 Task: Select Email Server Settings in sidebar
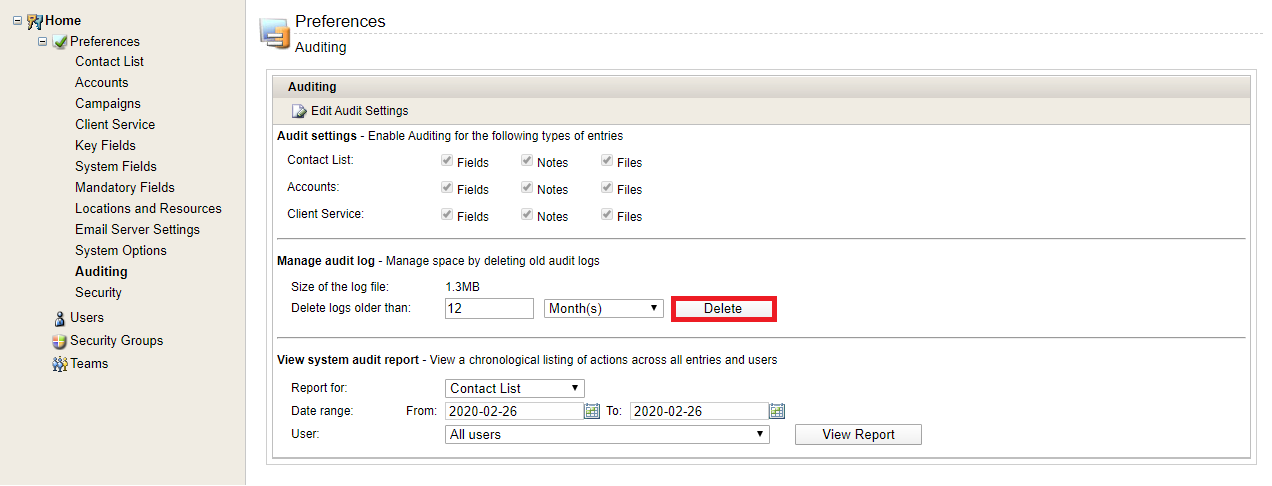(x=137, y=230)
